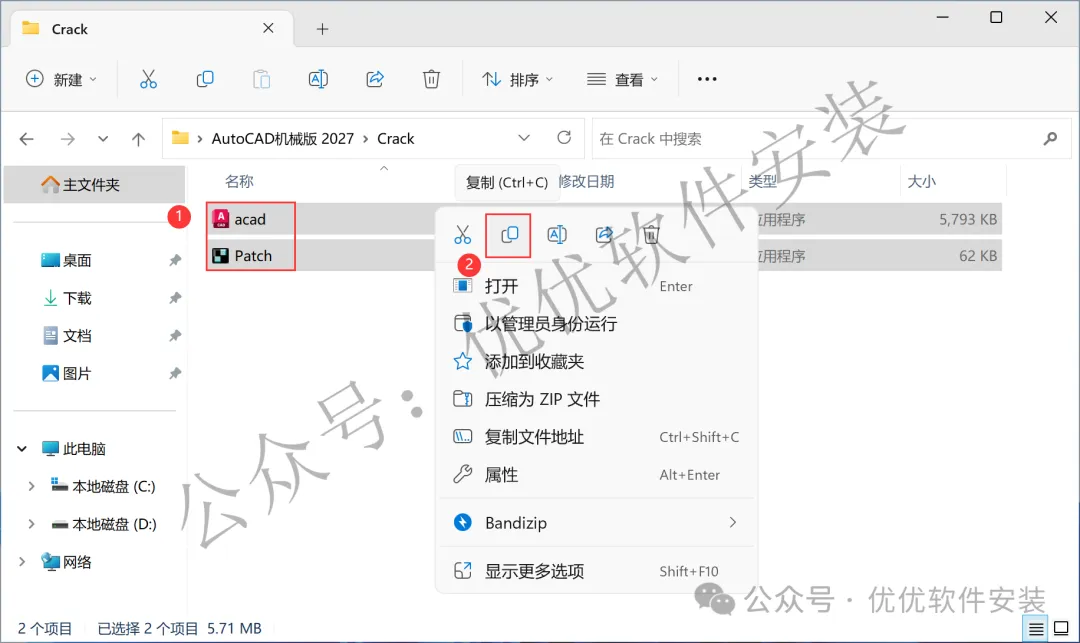Go back with the left arrow
The height and width of the screenshot is (643, 1080).
26,139
